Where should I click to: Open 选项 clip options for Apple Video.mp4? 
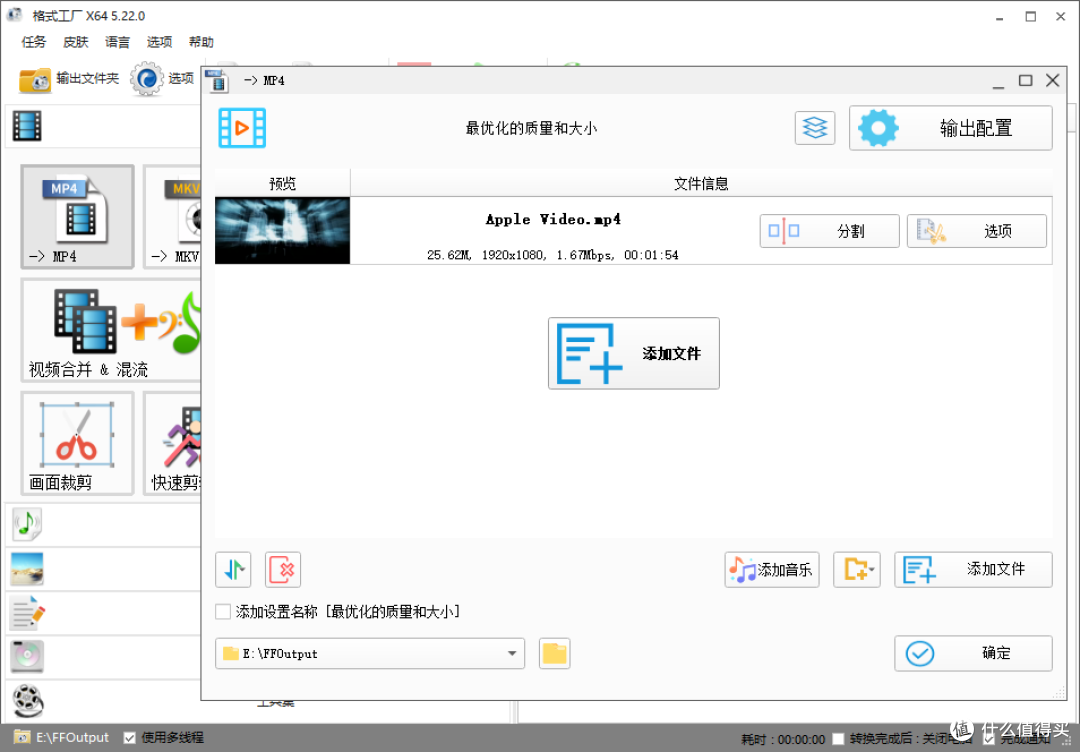point(977,231)
